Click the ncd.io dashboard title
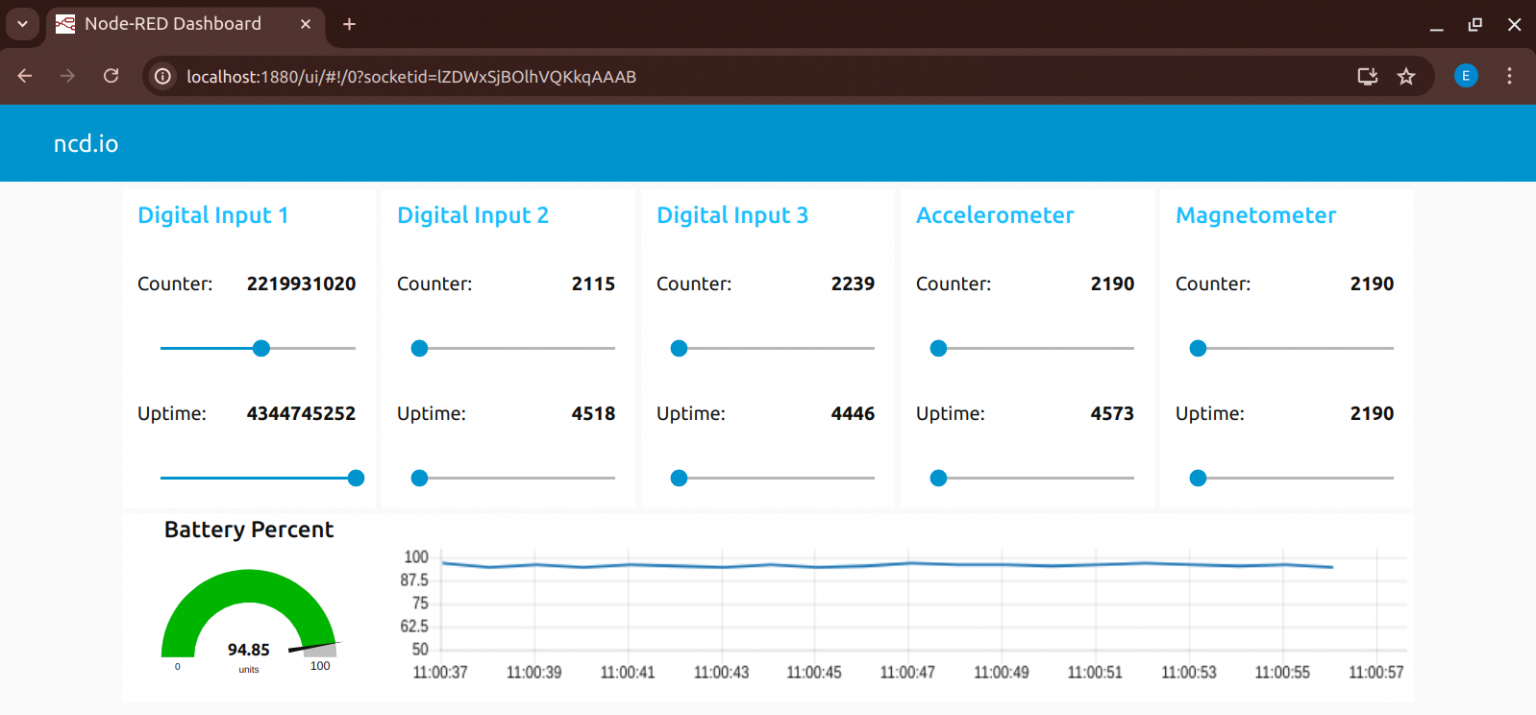1536x715 pixels. click(x=86, y=144)
